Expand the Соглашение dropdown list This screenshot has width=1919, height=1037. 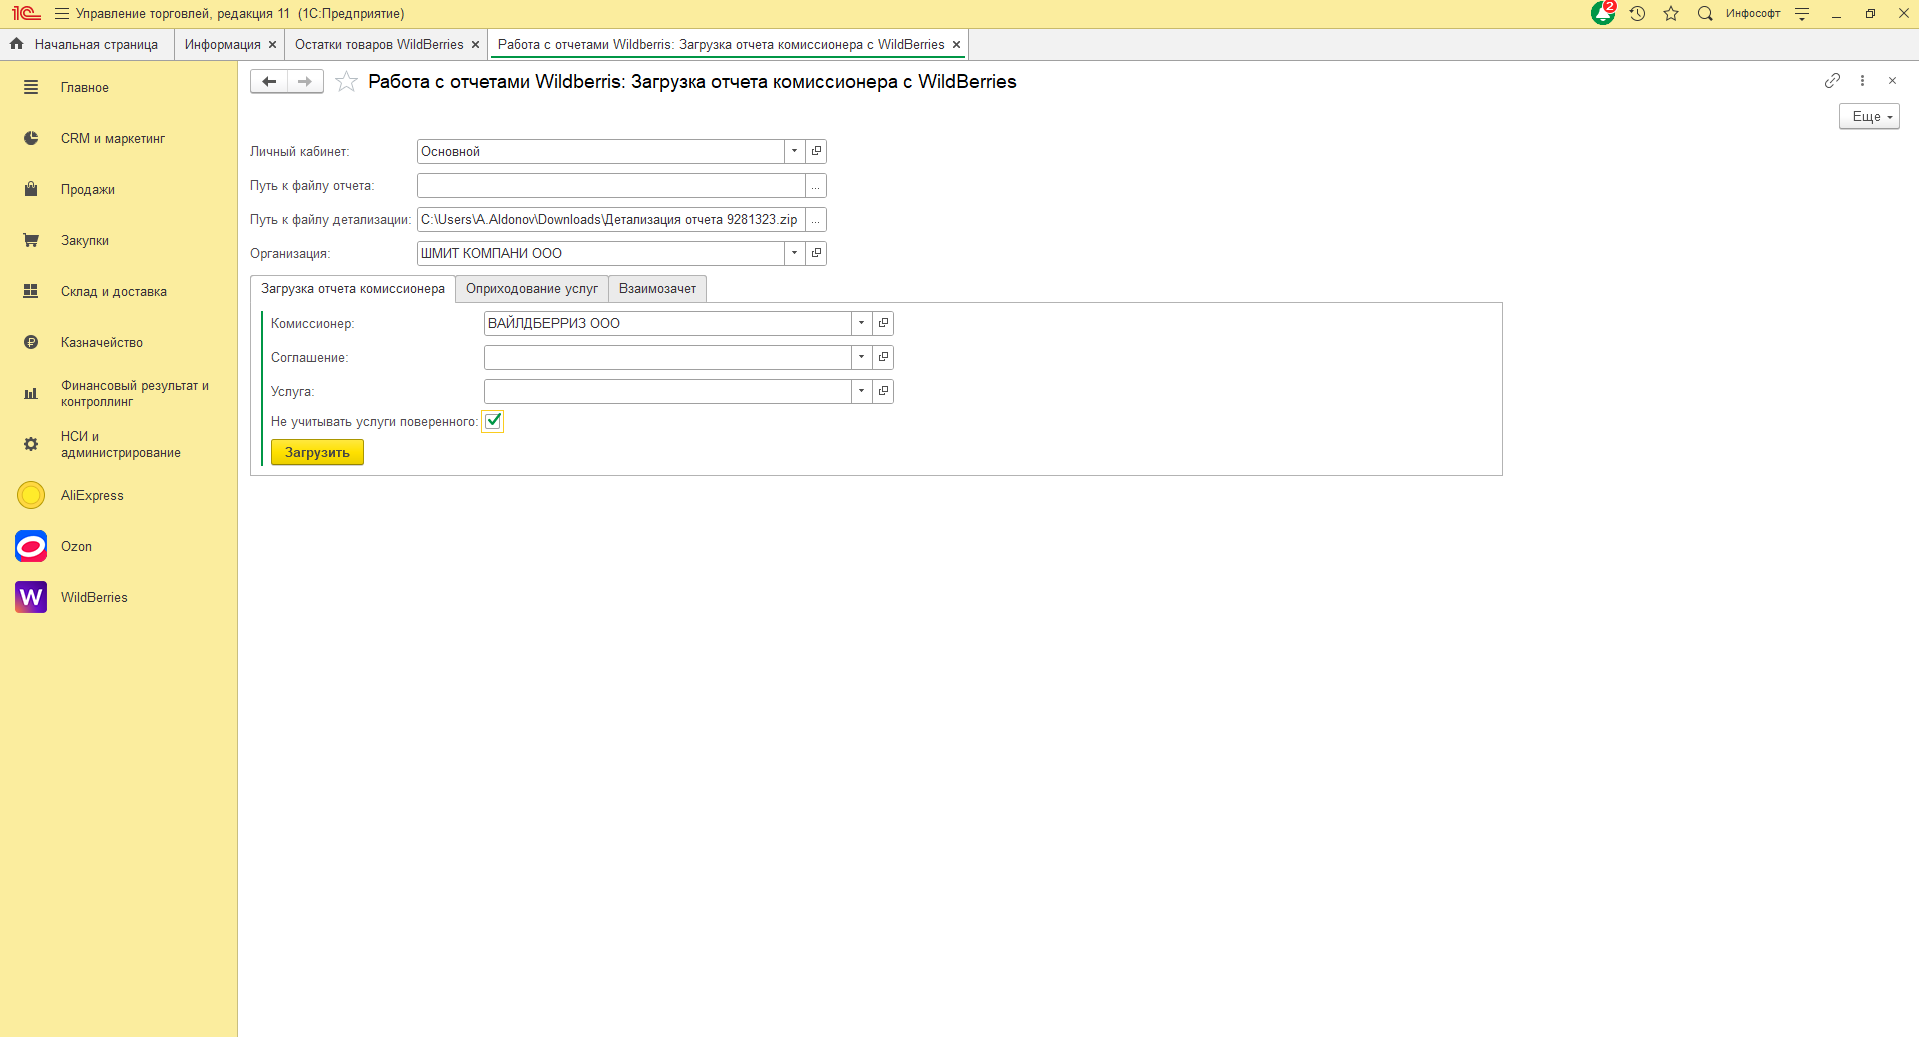tap(861, 358)
